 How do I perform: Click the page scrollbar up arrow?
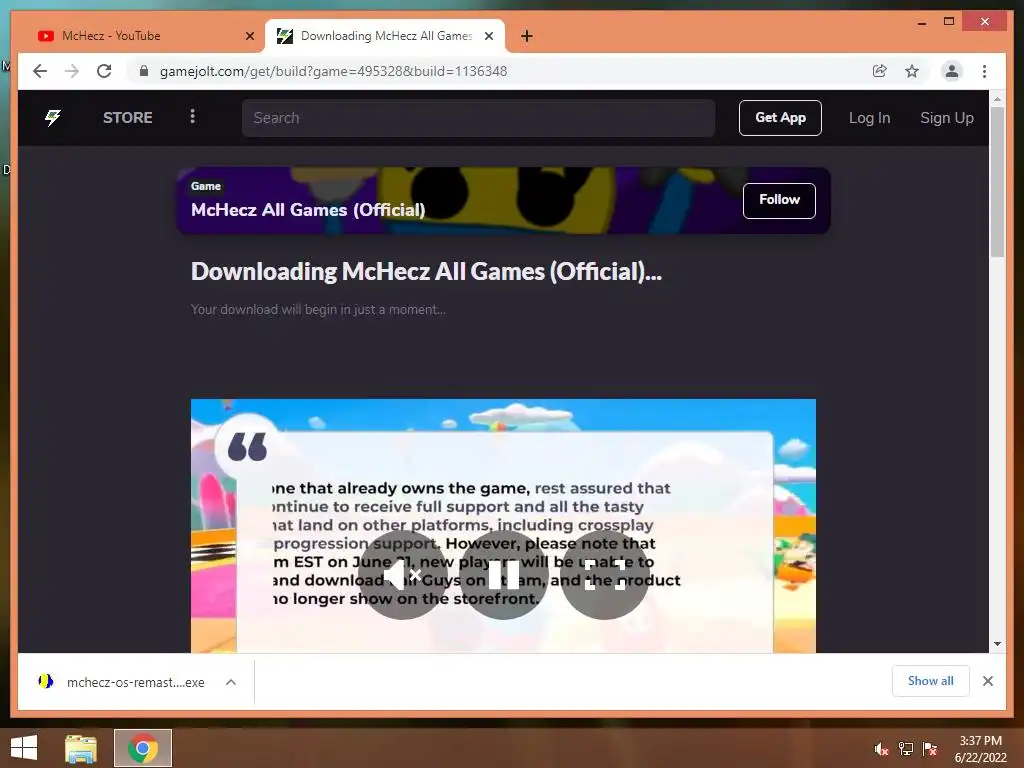pos(997,99)
